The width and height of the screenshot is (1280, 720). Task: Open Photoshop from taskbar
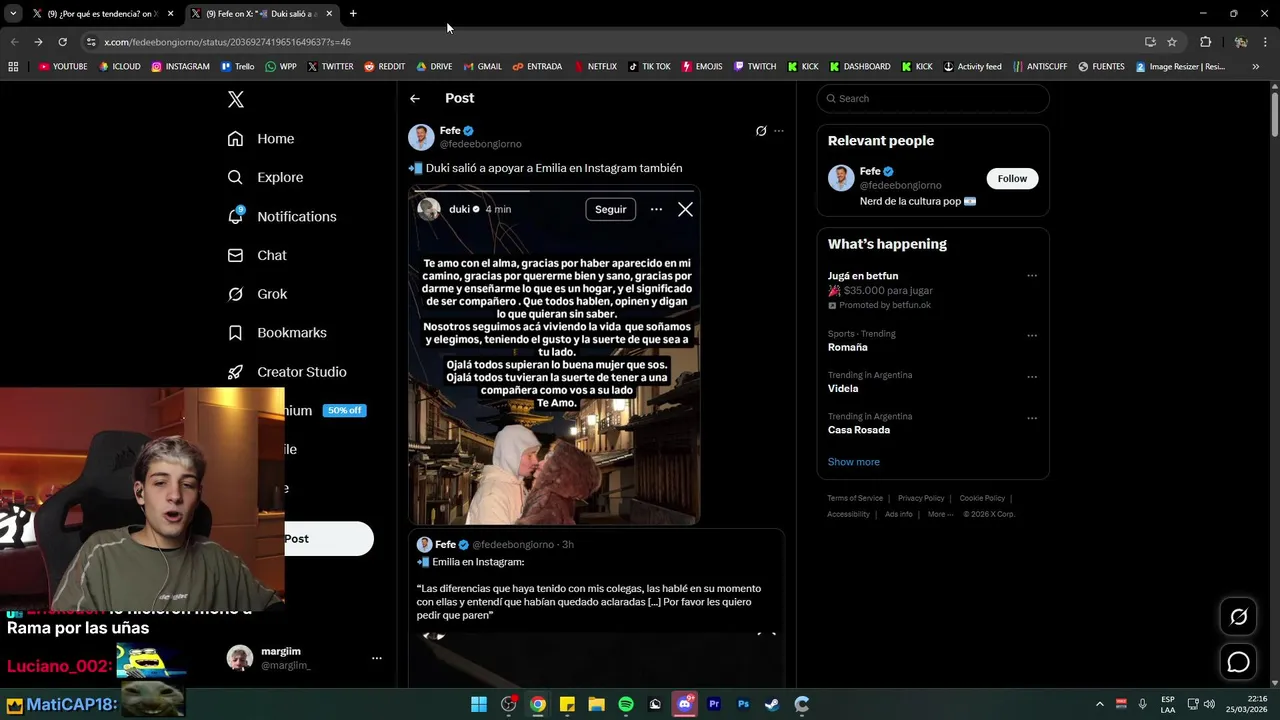[x=743, y=704]
